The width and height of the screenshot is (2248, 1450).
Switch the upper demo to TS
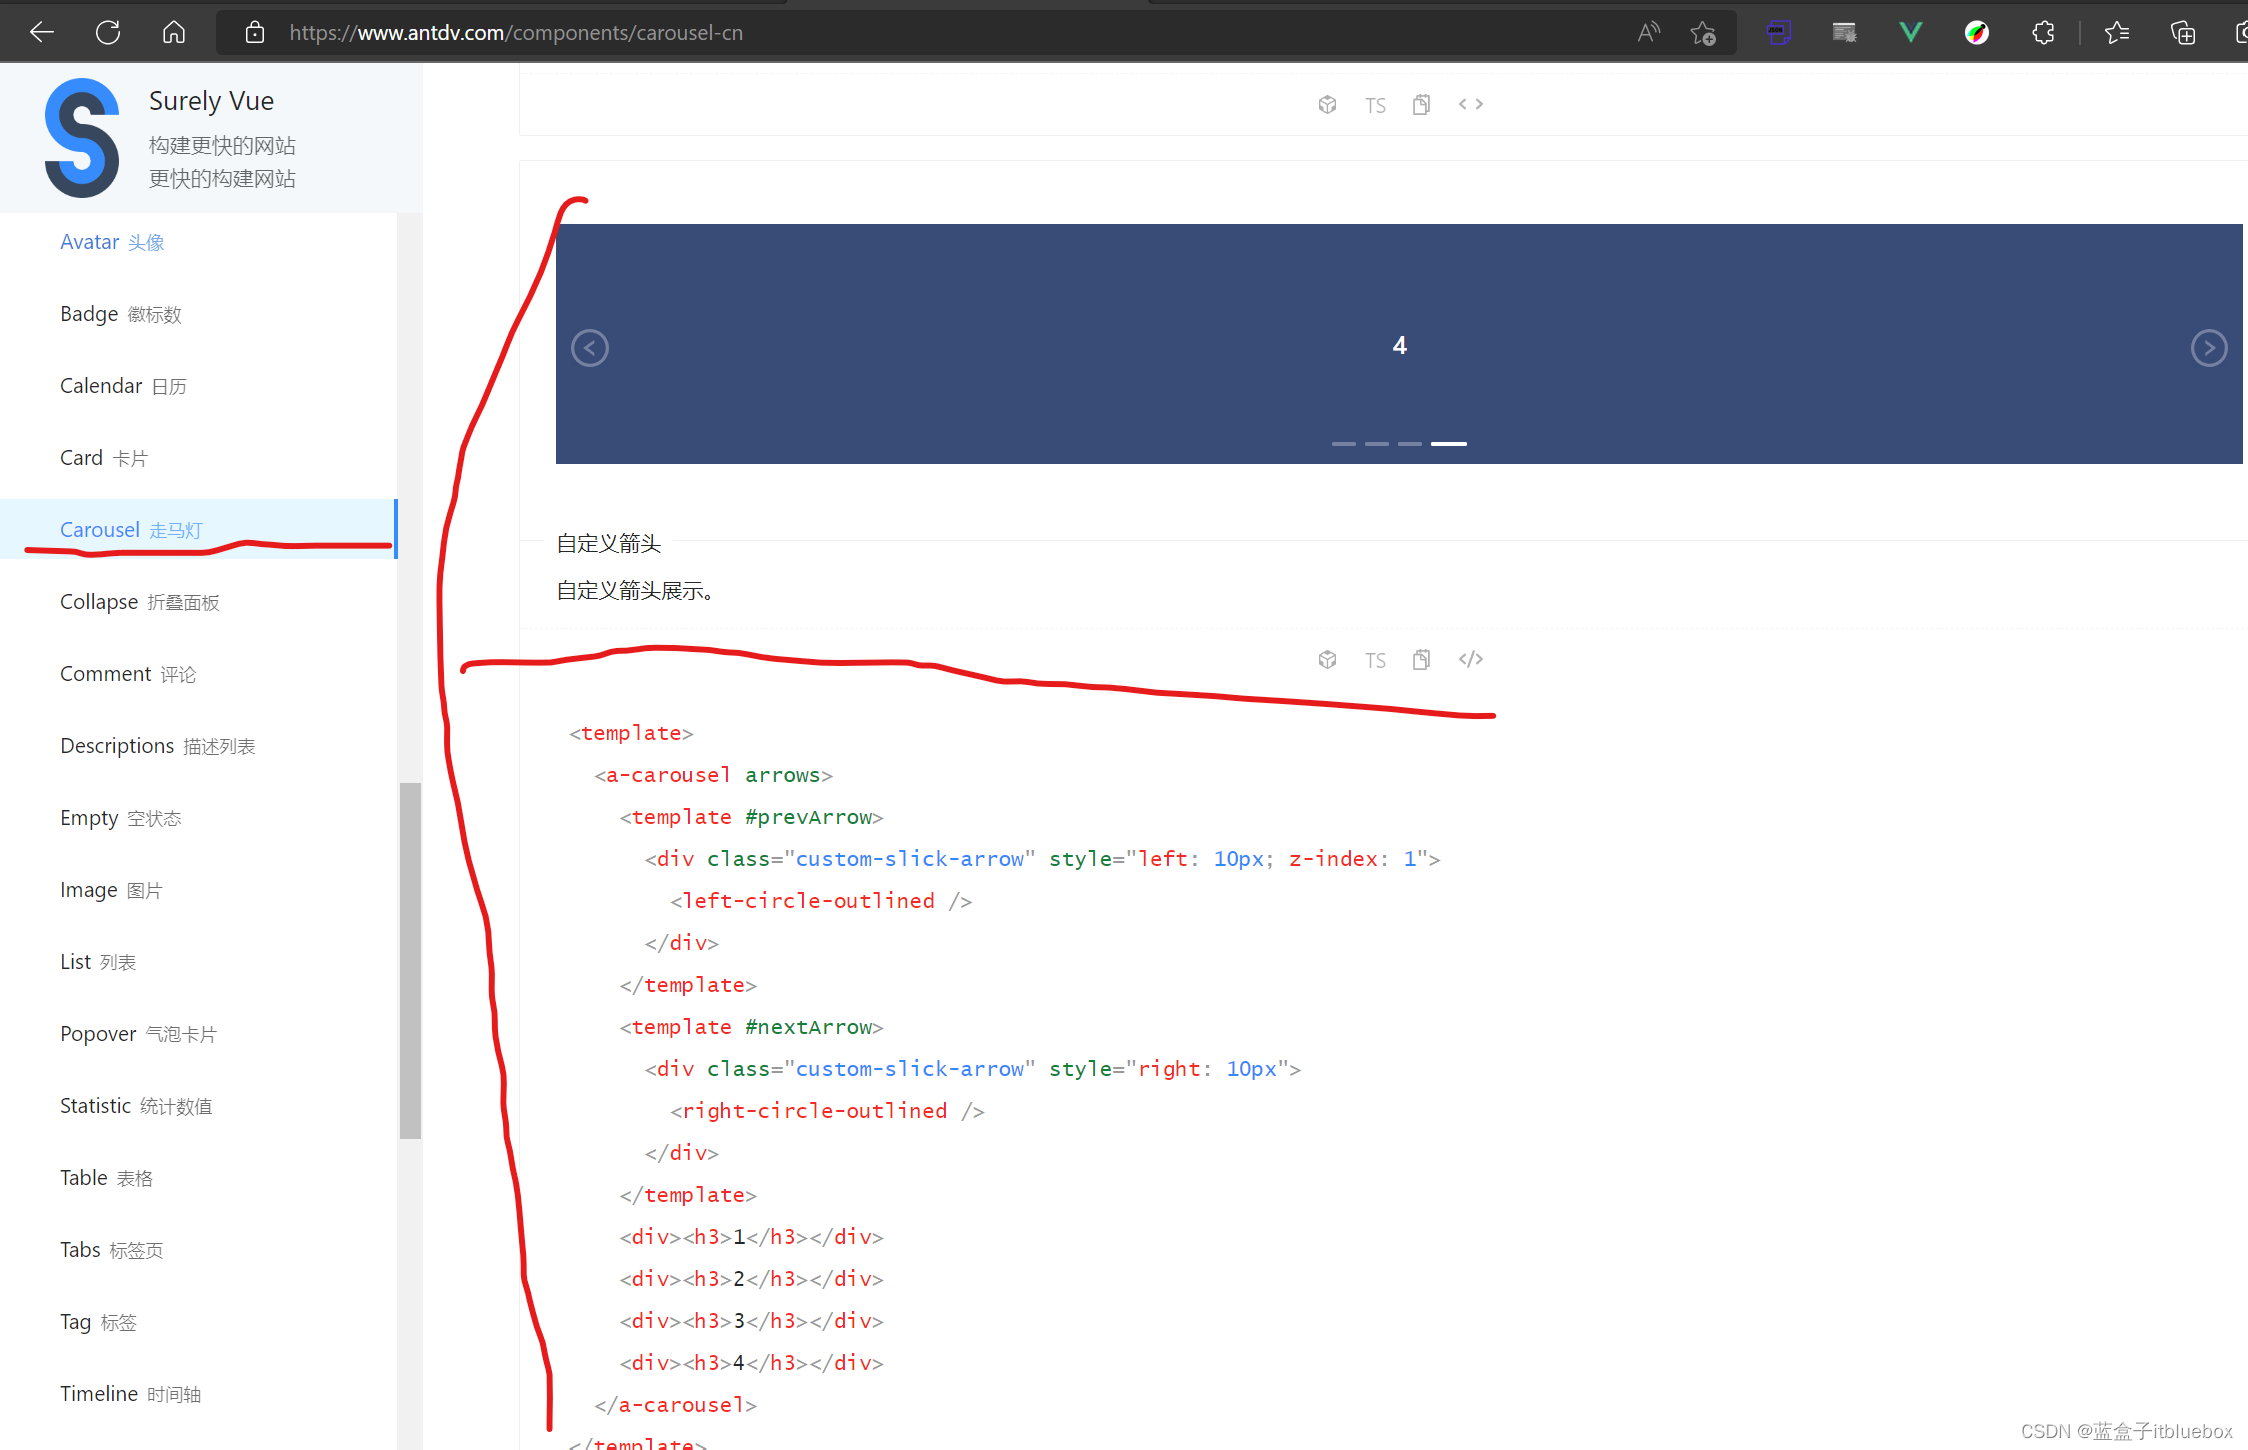[1375, 105]
